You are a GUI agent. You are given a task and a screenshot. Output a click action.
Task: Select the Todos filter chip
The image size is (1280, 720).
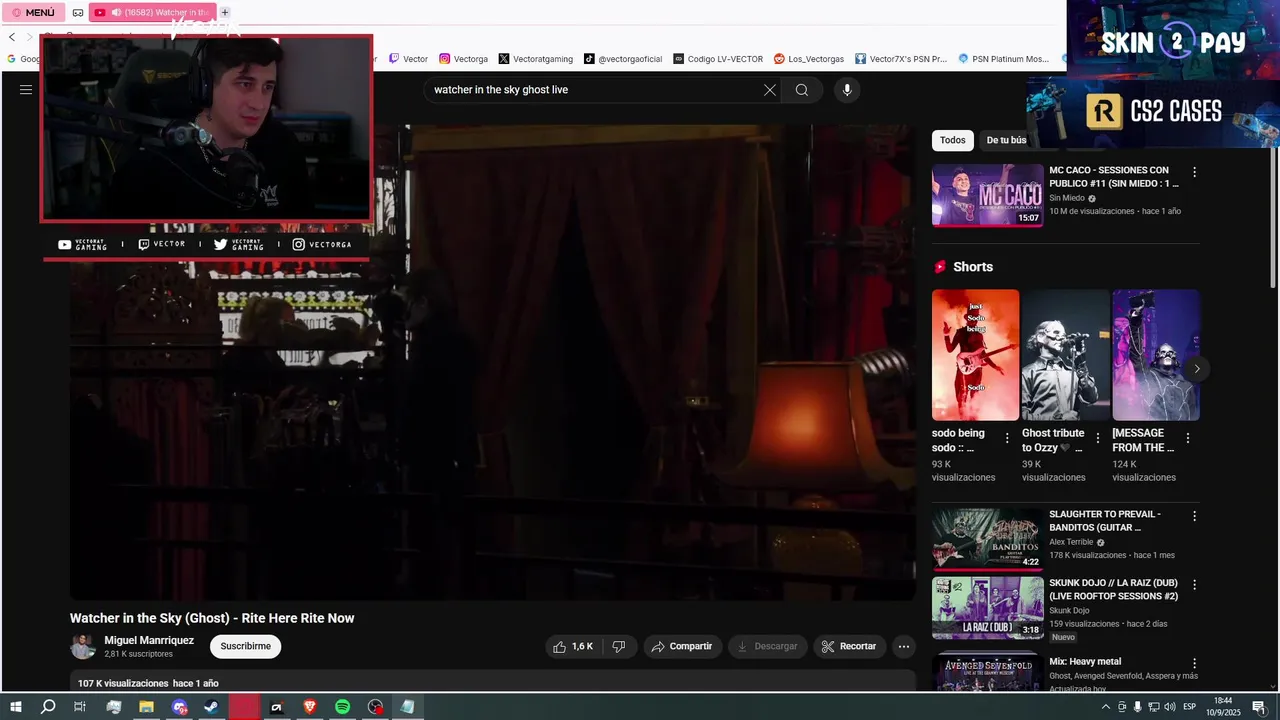(953, 140)
